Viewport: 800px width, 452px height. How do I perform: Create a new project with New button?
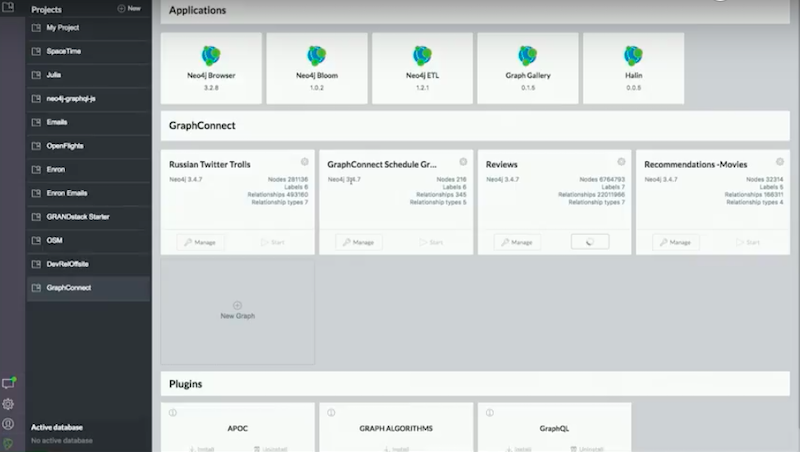click(x=129, y=8)
